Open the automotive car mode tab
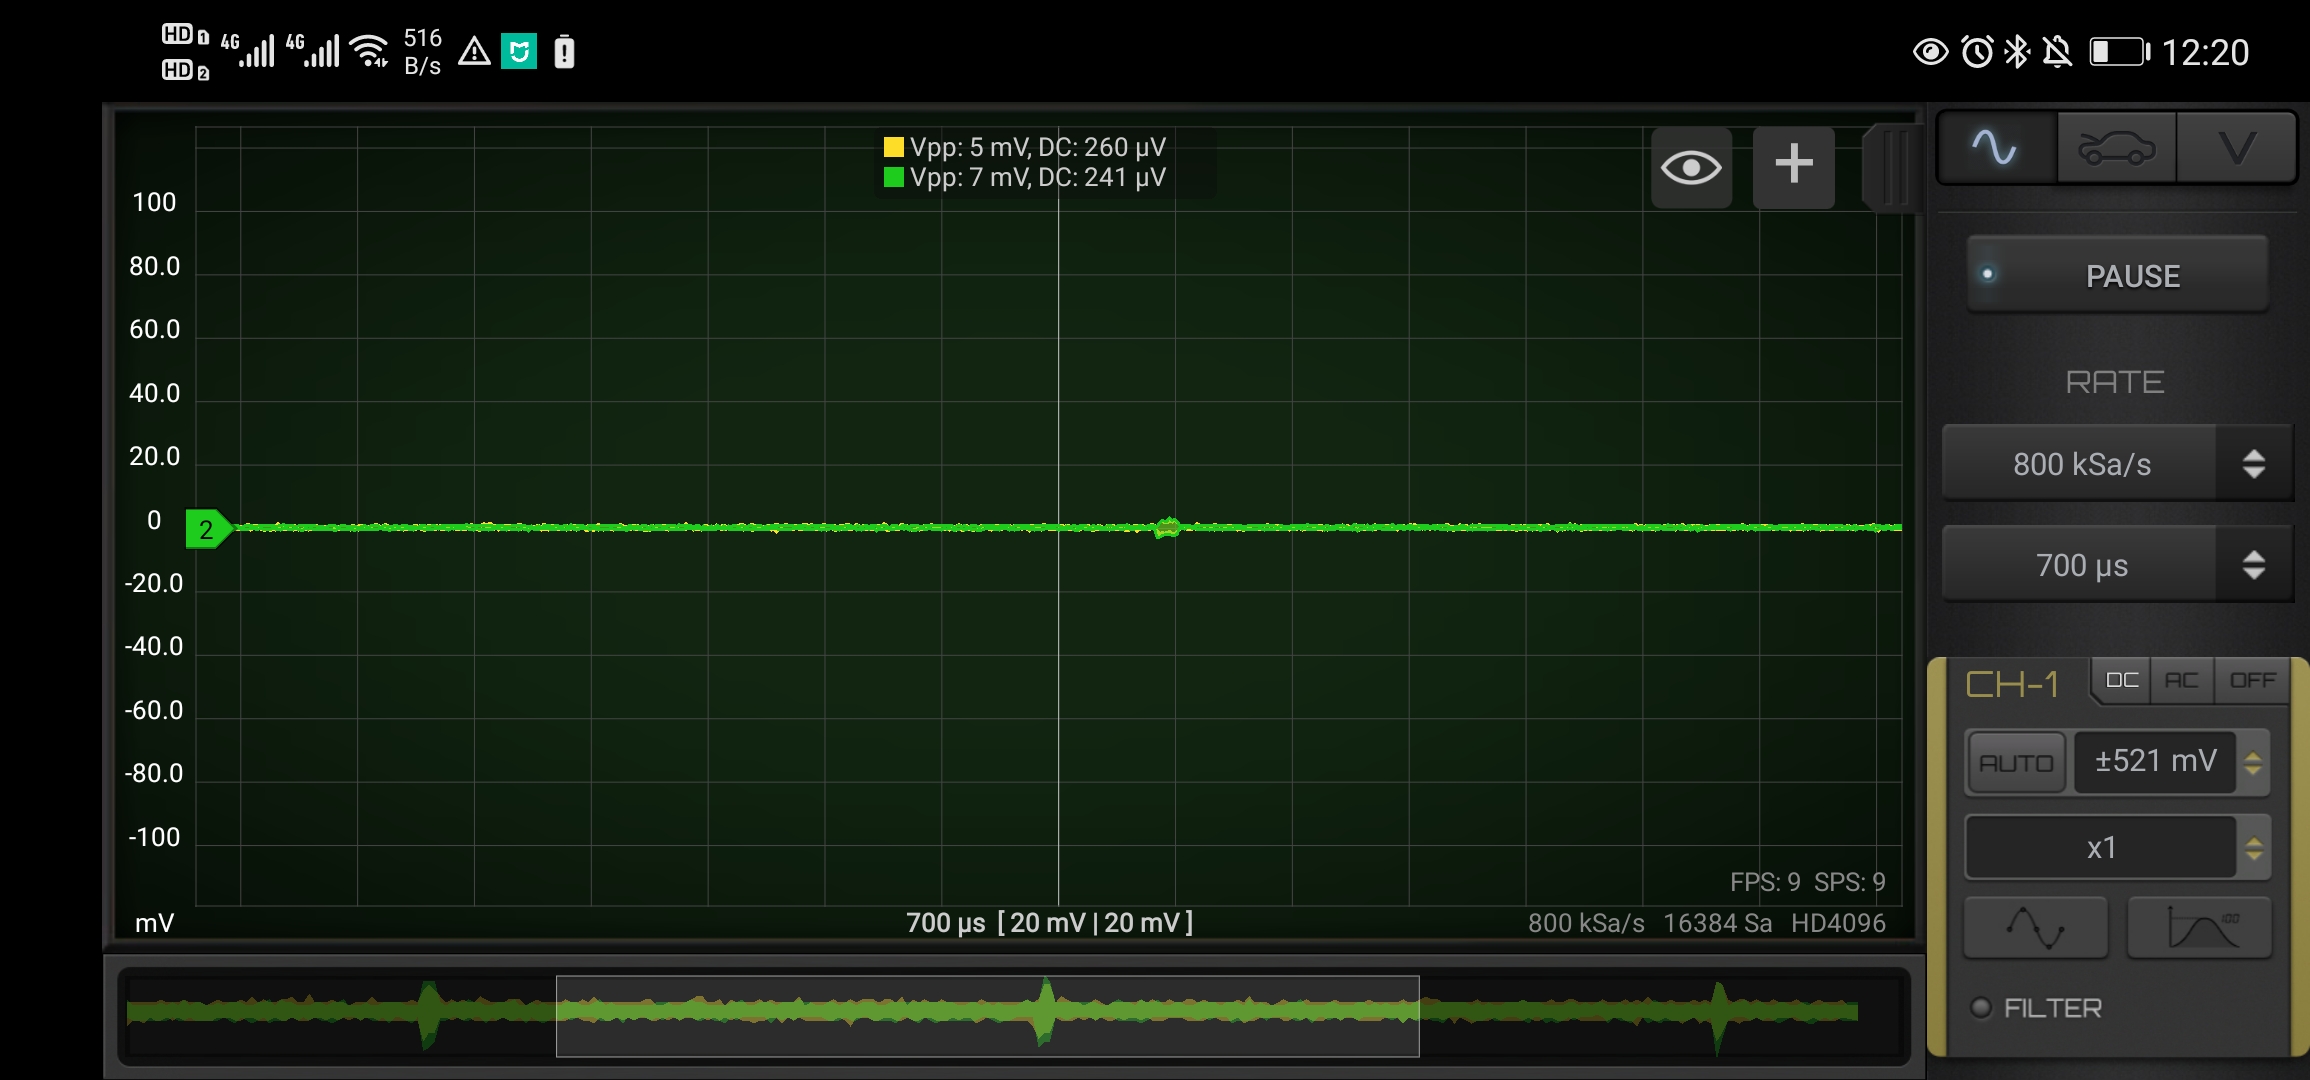2310x1080 pixels. [2116, 148]
